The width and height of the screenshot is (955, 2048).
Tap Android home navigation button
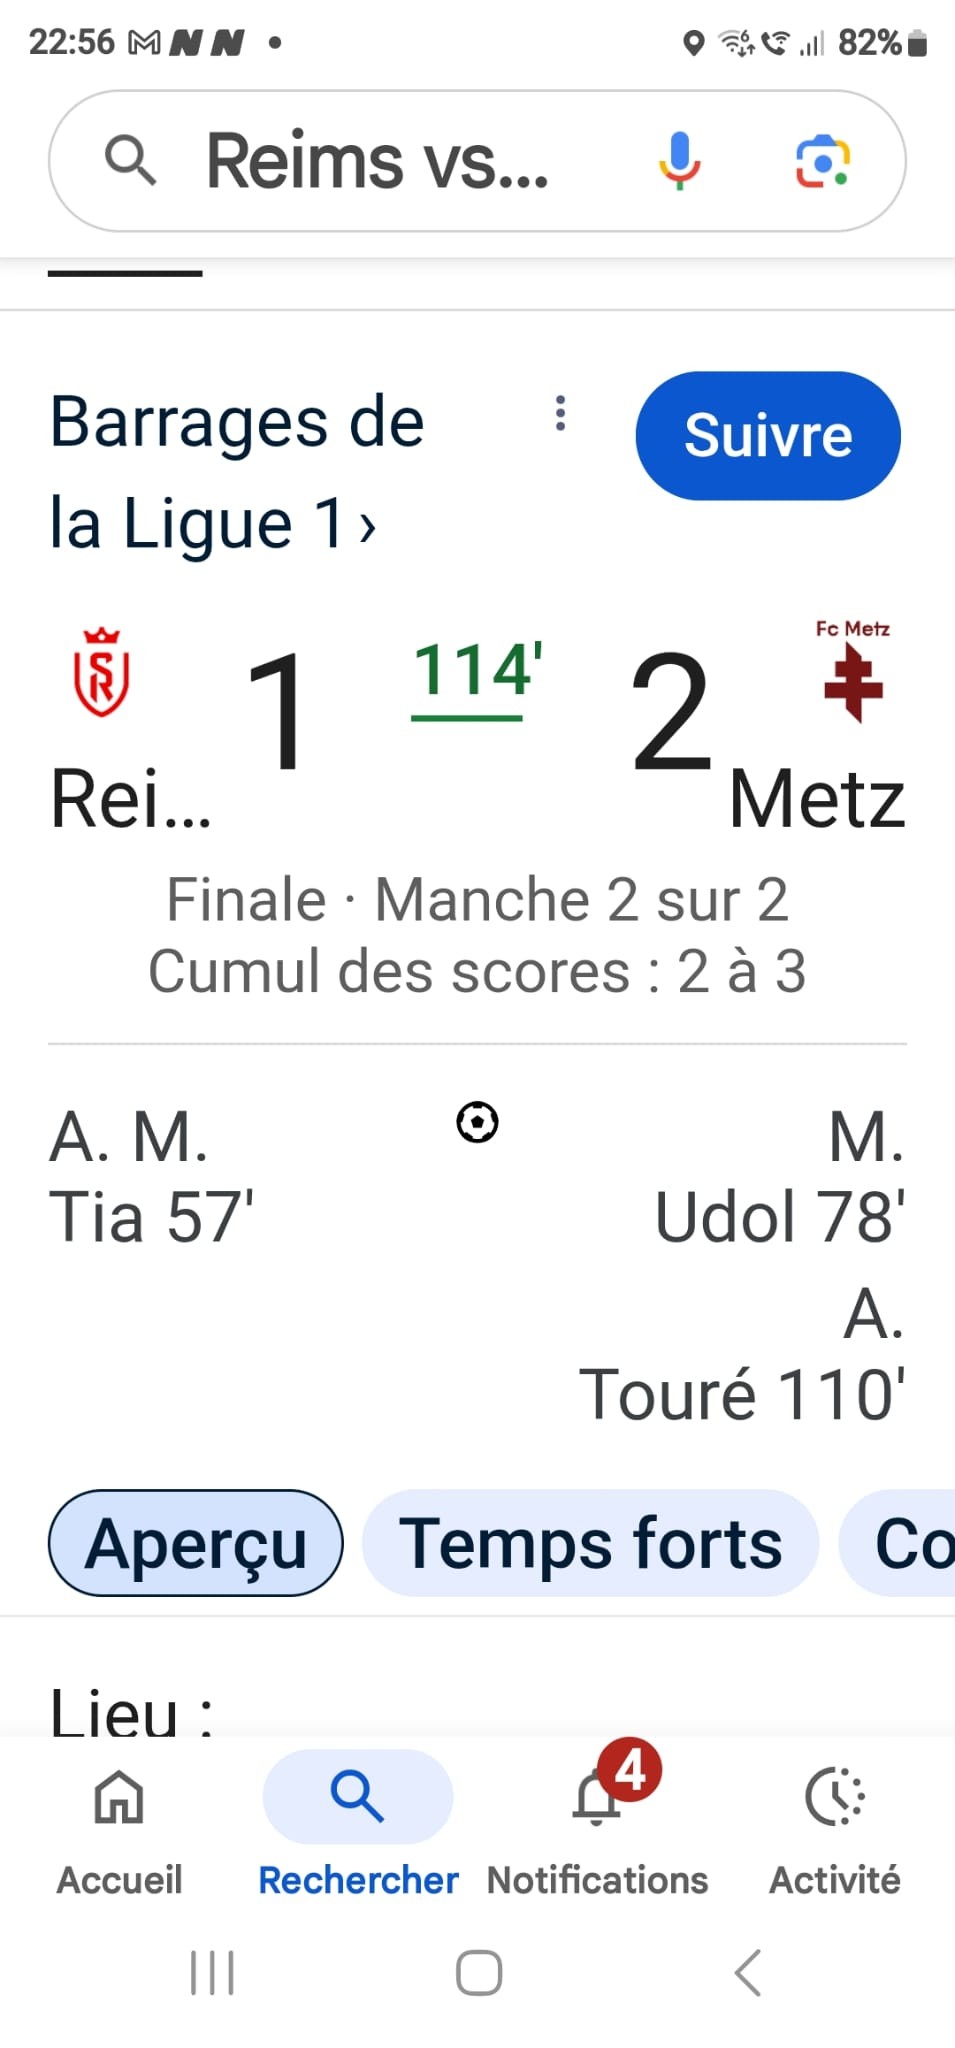[478, 1973]
